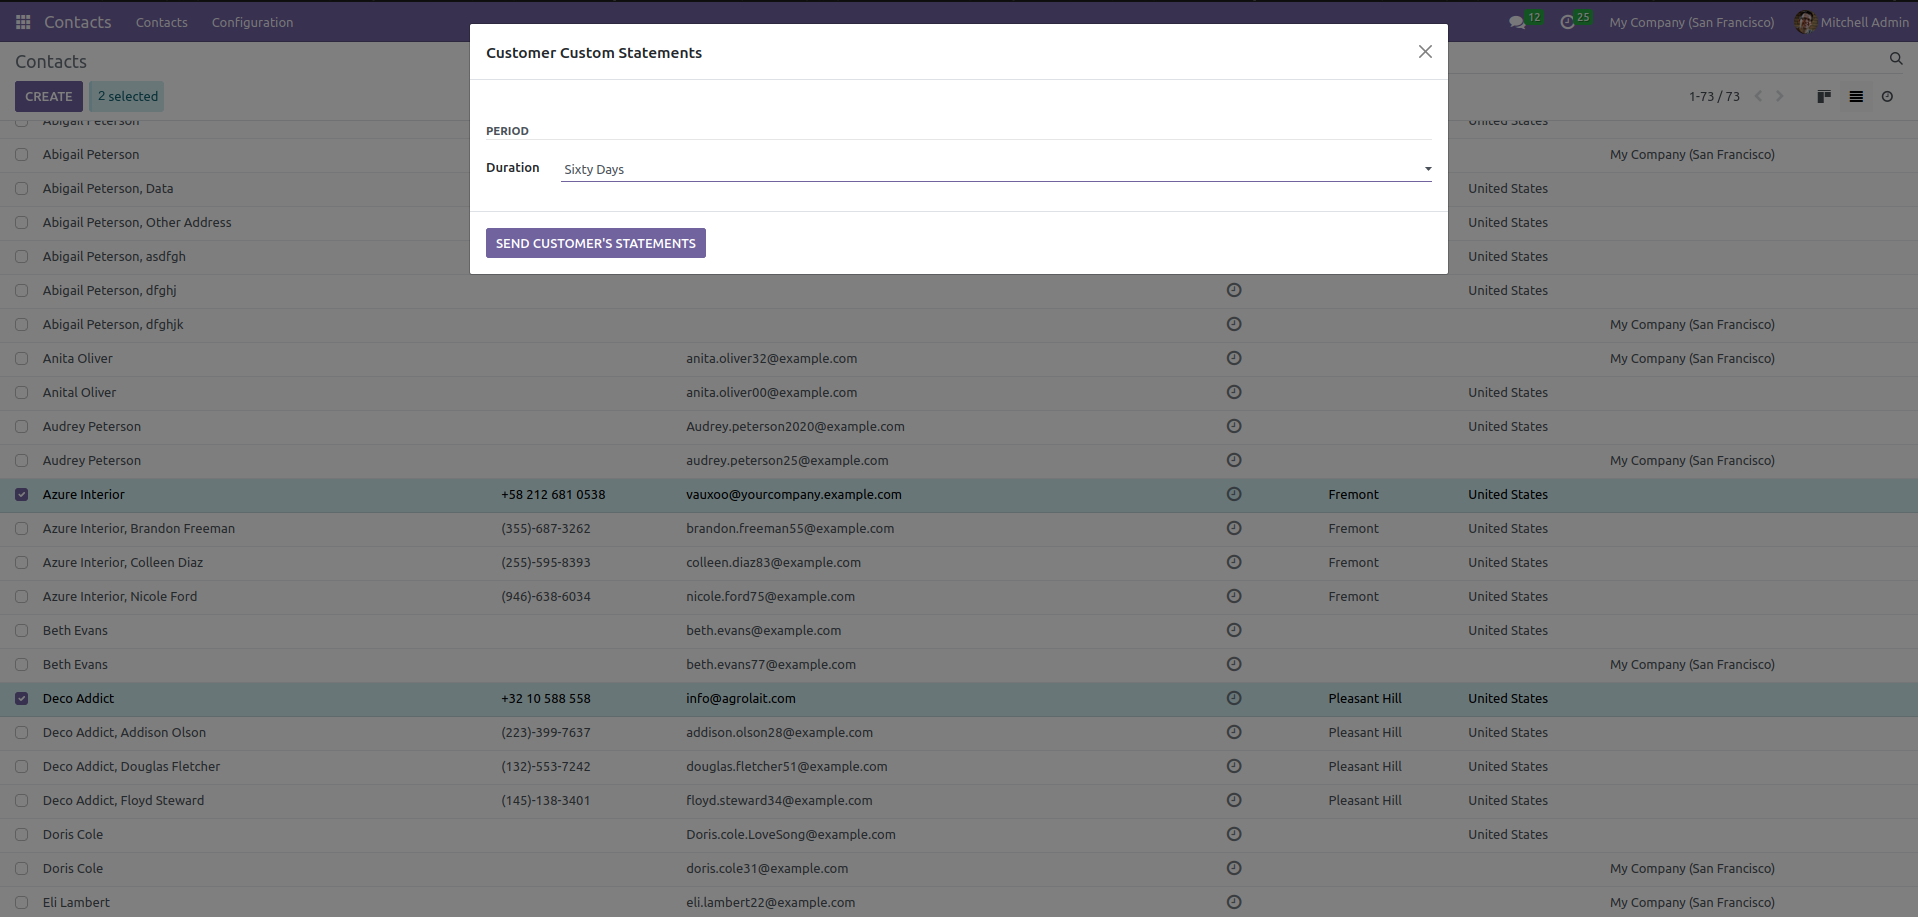
Task: Click Abigail Peterson, Other Address row name
Action: pyautogui.click(x=137, y=222)
